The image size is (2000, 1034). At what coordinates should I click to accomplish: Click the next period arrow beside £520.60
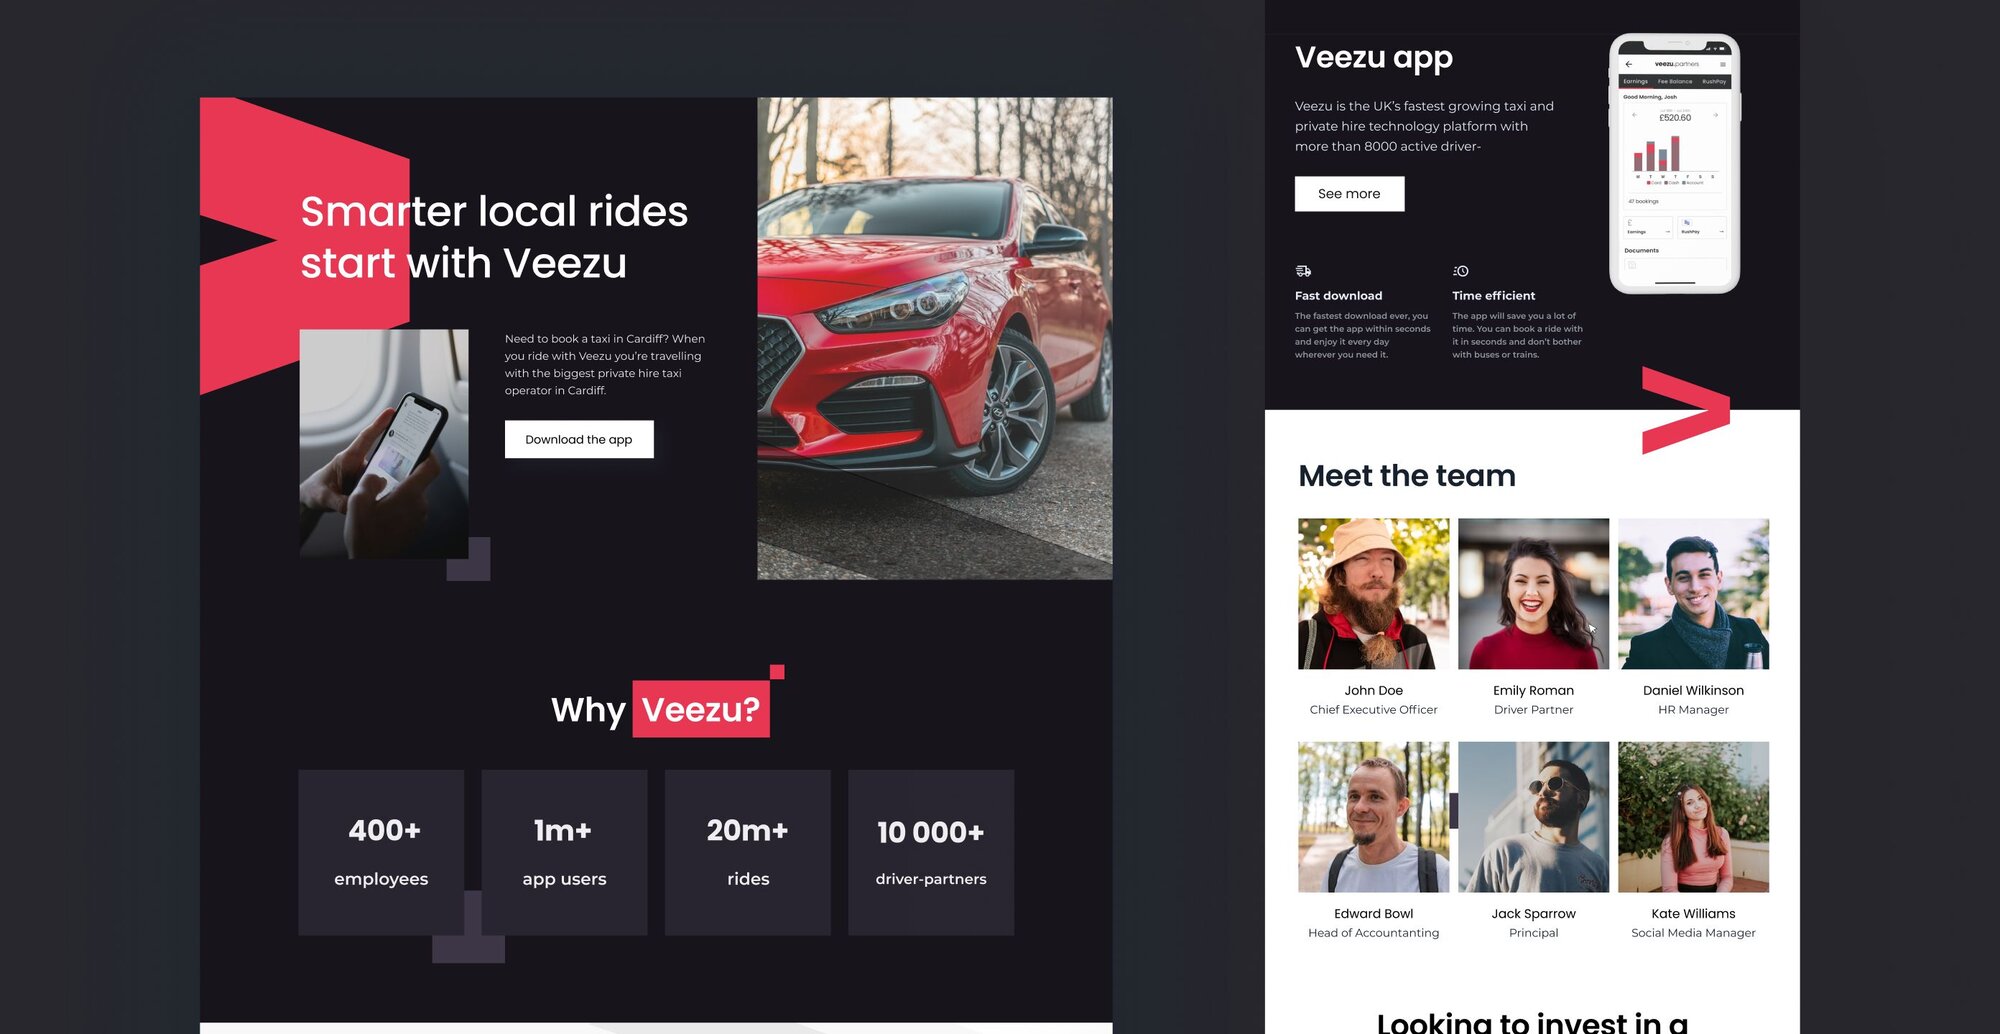tap(1716, 116)
